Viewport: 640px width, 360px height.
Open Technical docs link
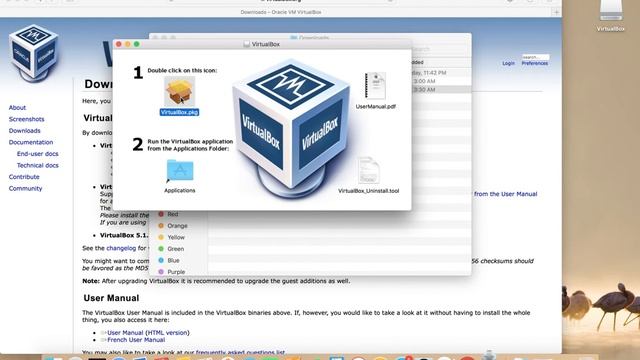point(38,165)
